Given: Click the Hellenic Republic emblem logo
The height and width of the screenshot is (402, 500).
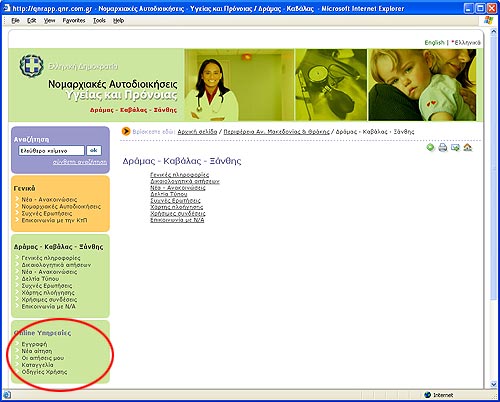Looking at the screenshot, I should coord(31,66).
